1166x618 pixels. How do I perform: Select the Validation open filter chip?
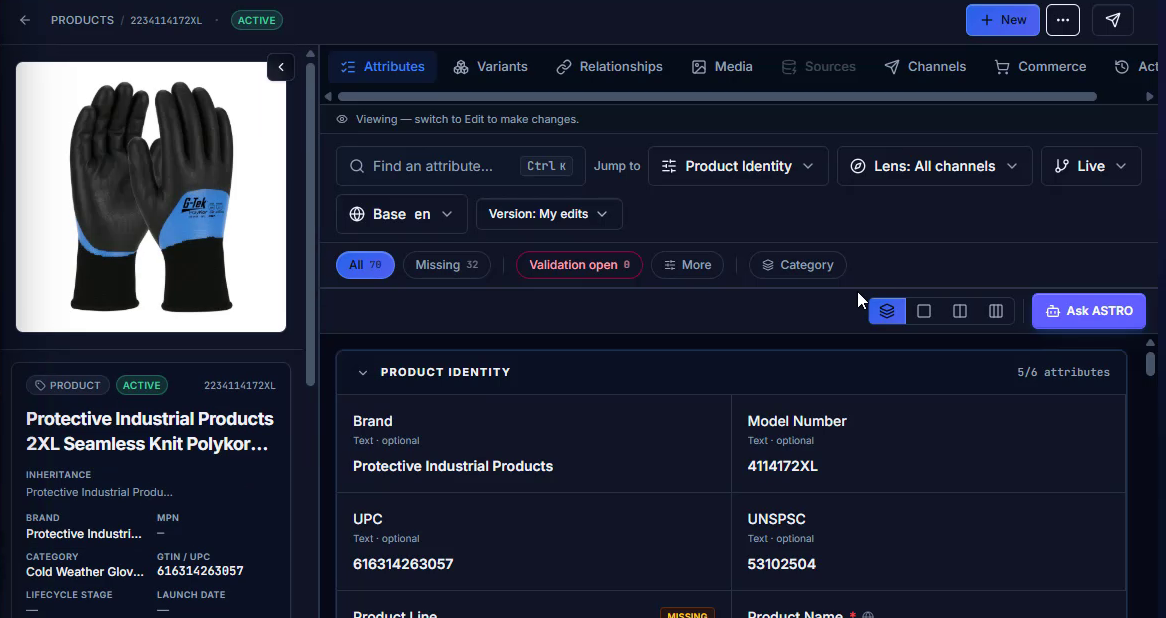pos(579,265)
